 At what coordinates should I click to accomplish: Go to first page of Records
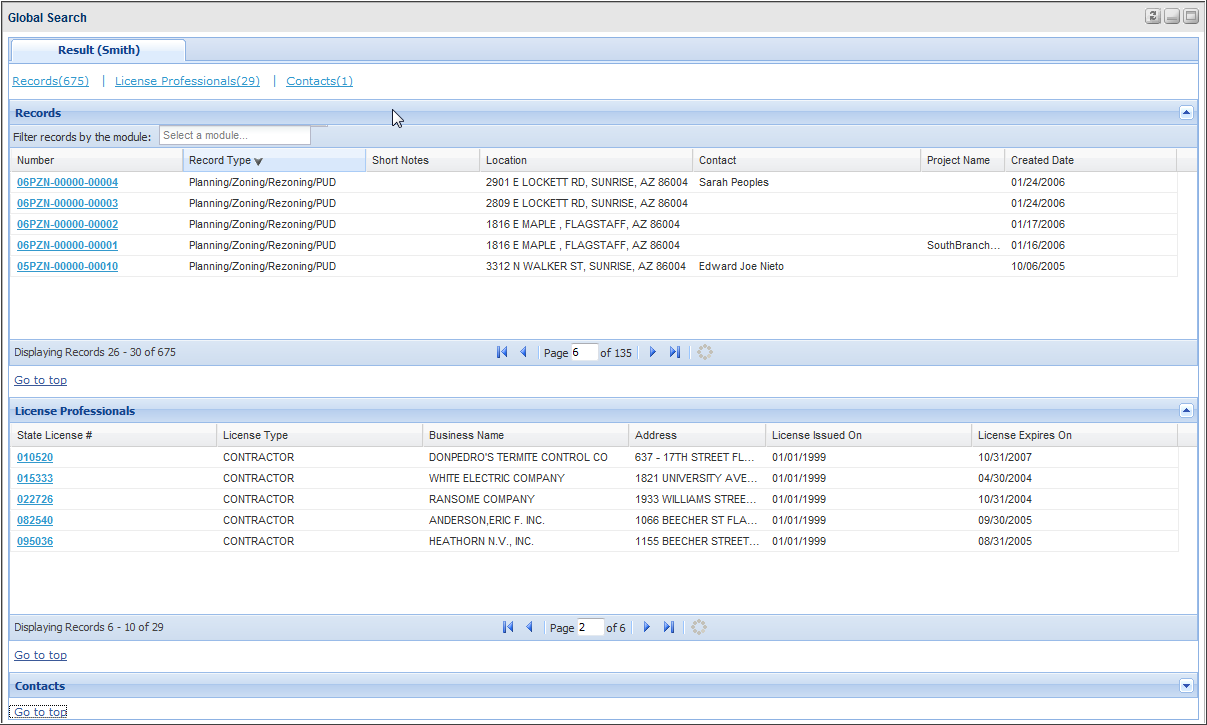(x=502, y=352)
